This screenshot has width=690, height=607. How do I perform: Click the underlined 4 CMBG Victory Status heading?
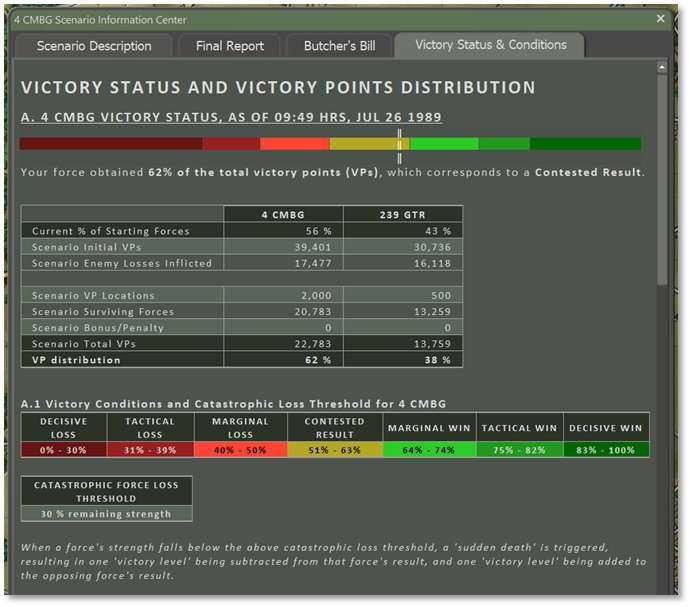[x=231, y=117]
